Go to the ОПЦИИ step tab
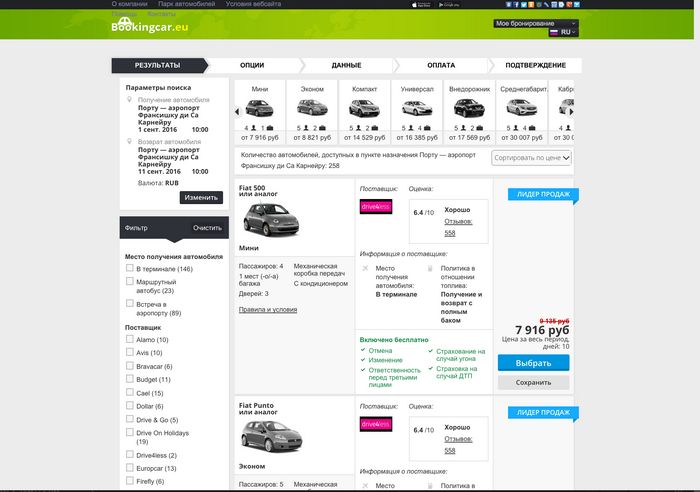 252,65
